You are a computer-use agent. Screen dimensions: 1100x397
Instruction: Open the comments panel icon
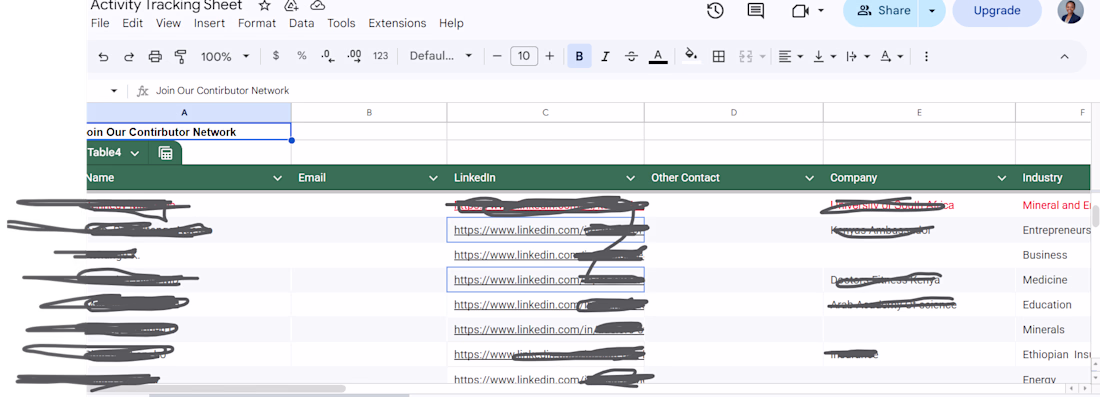[x=756, y=11]
